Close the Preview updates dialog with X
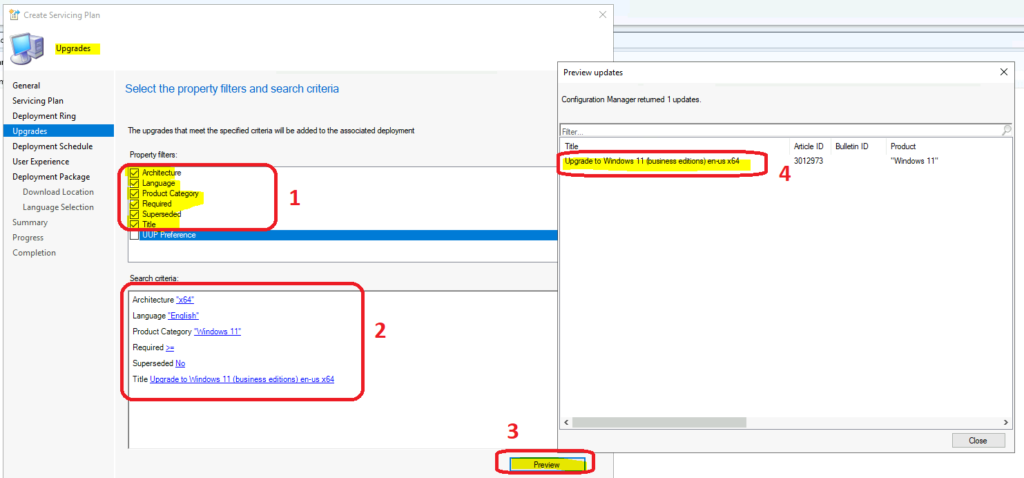1024x478 pixels. tap(1003, 72)
